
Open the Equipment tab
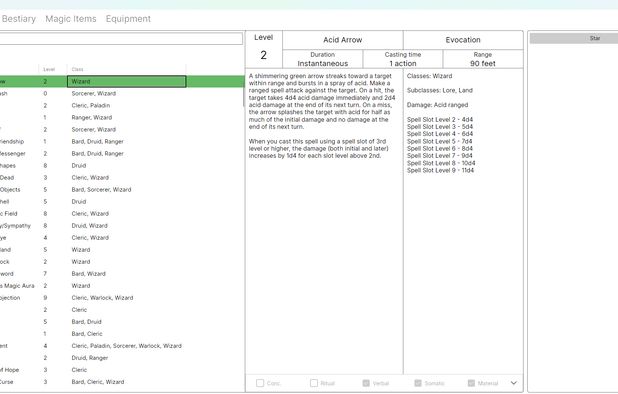click(x=128, y=19)
